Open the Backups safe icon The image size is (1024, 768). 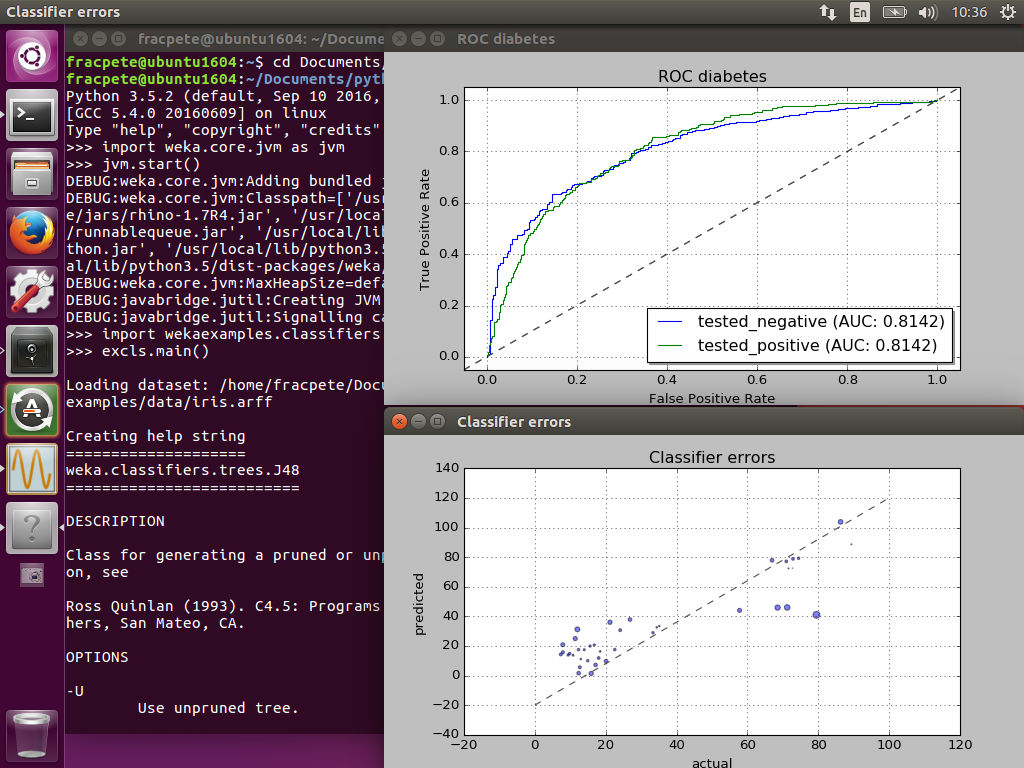[x=33, y=351]
